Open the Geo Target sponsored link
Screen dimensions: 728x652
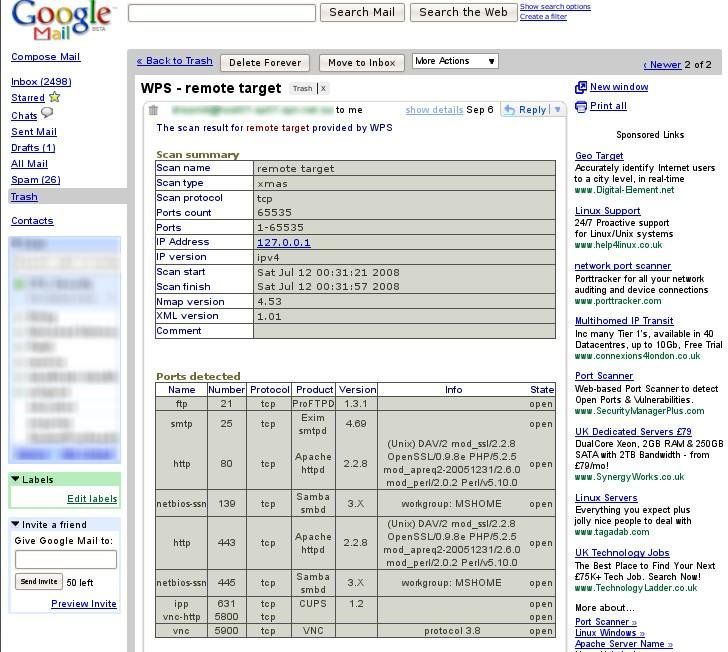(x=599, y=156)
